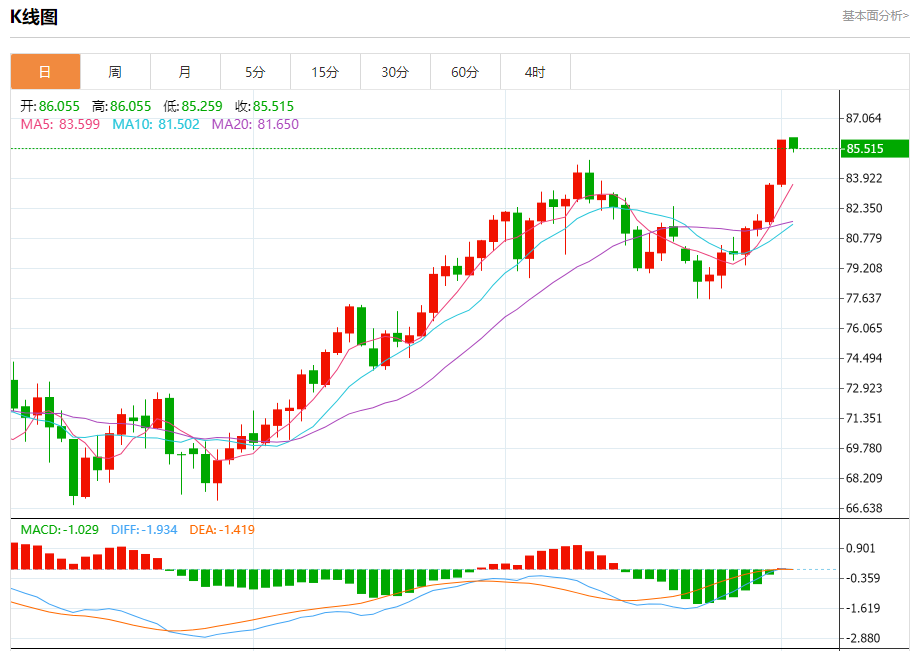The width and height of the screenshot is (918, 651).
Task: Click the -1.619 MACD axis label
Action: pos(861,608)
